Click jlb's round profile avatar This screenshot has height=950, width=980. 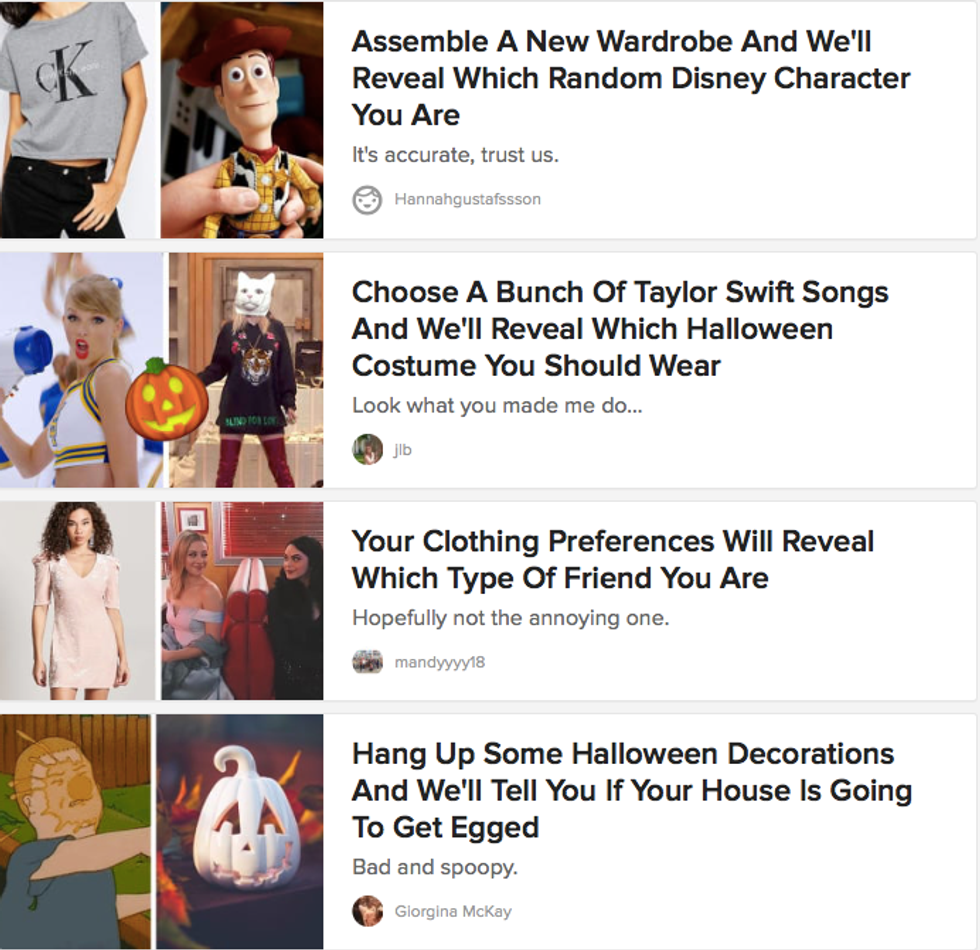tap(368, 450)
